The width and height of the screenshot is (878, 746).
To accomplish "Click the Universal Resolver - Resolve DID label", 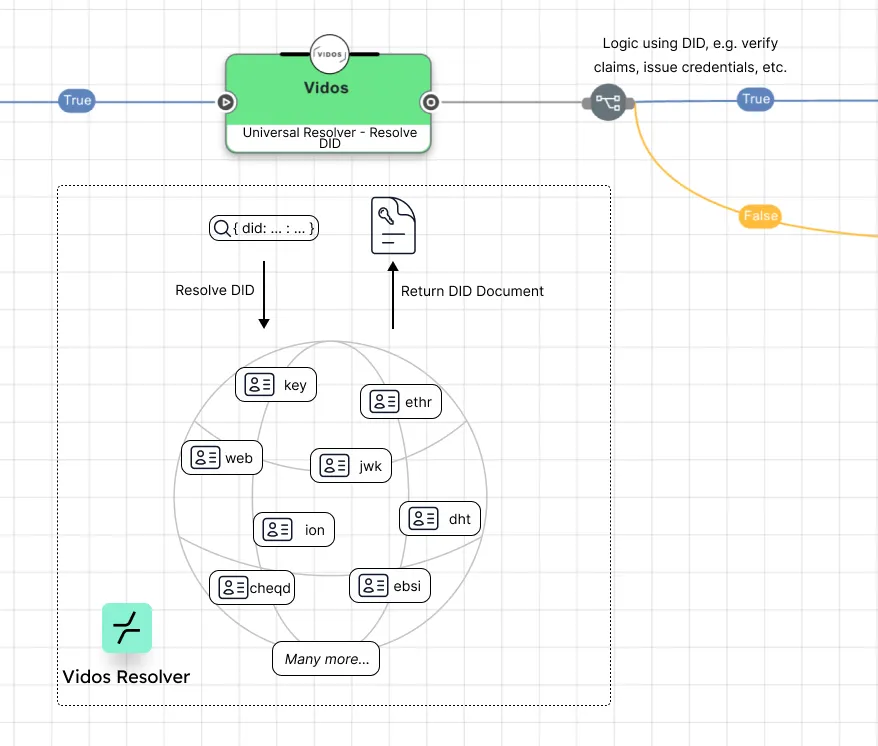I will click(x=330, y=138).
